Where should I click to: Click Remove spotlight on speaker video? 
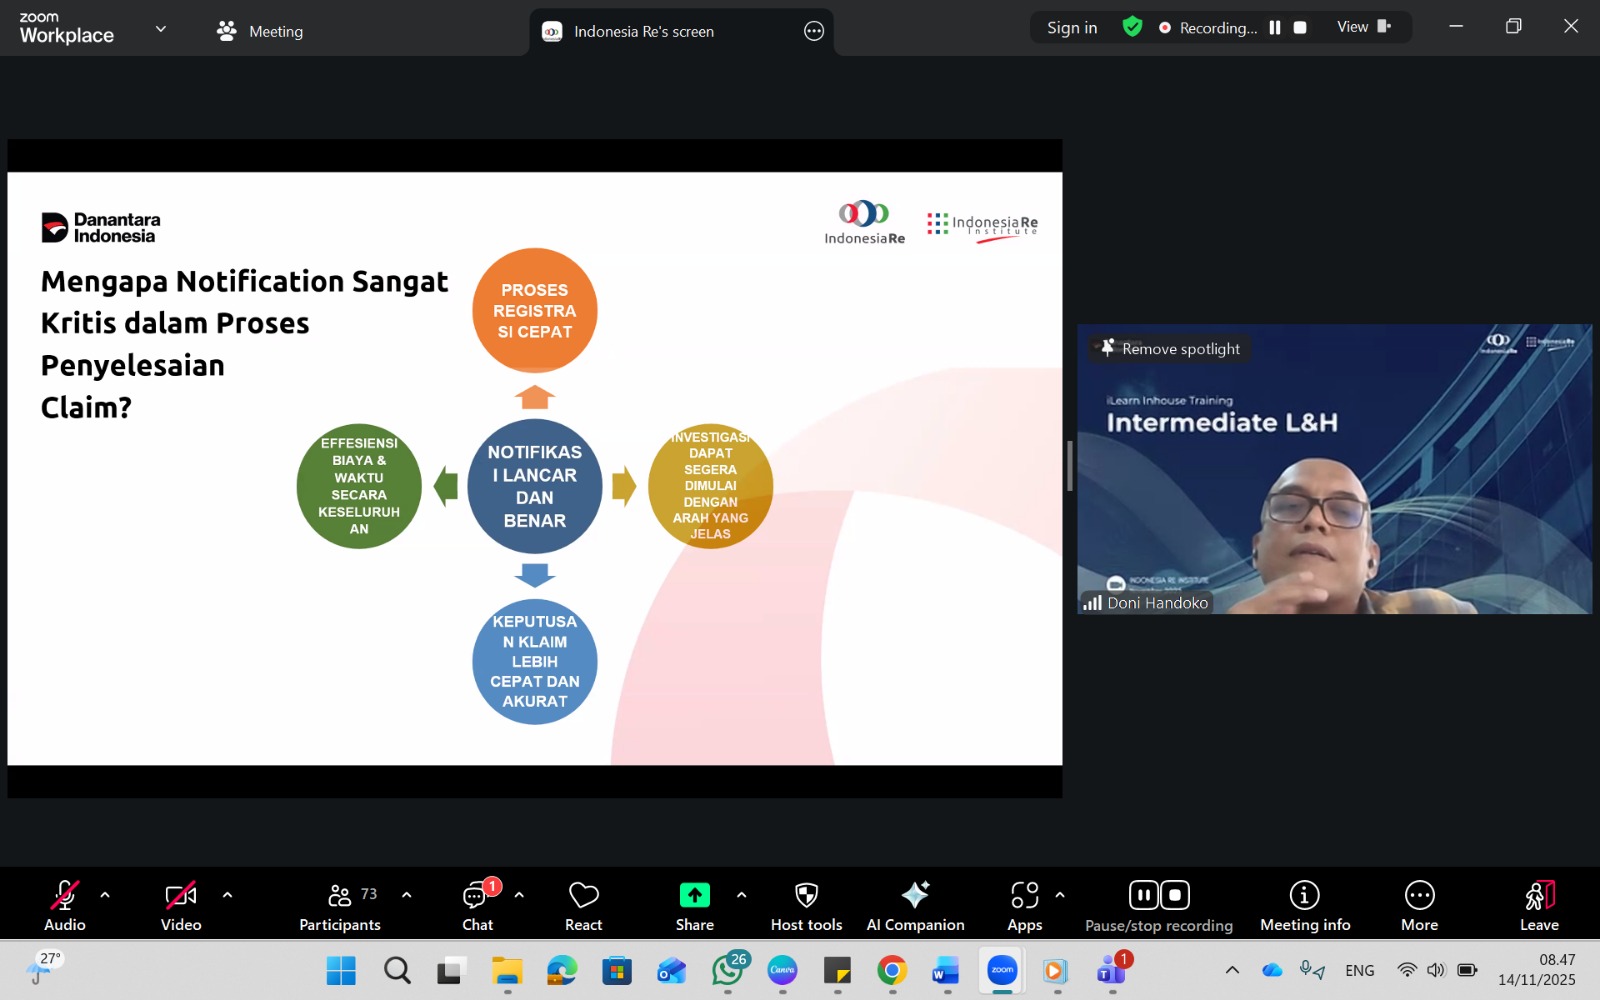coord(1170,349)
